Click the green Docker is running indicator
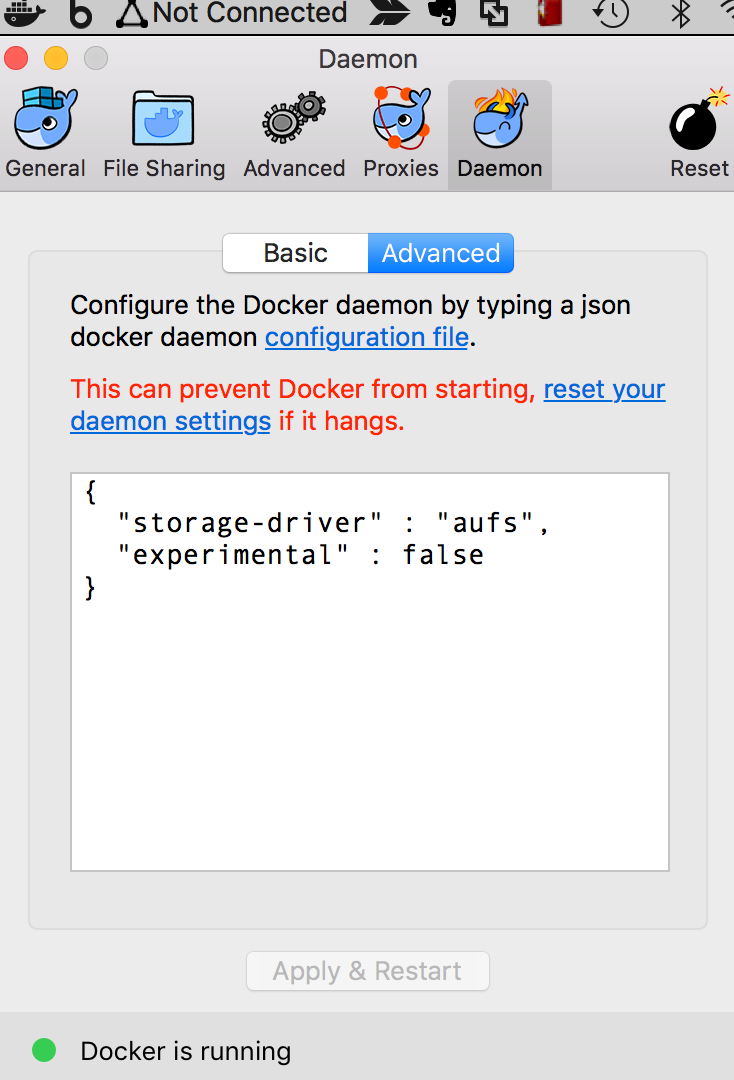This screenshot has height=1080, width=734. pos(44,1050)
